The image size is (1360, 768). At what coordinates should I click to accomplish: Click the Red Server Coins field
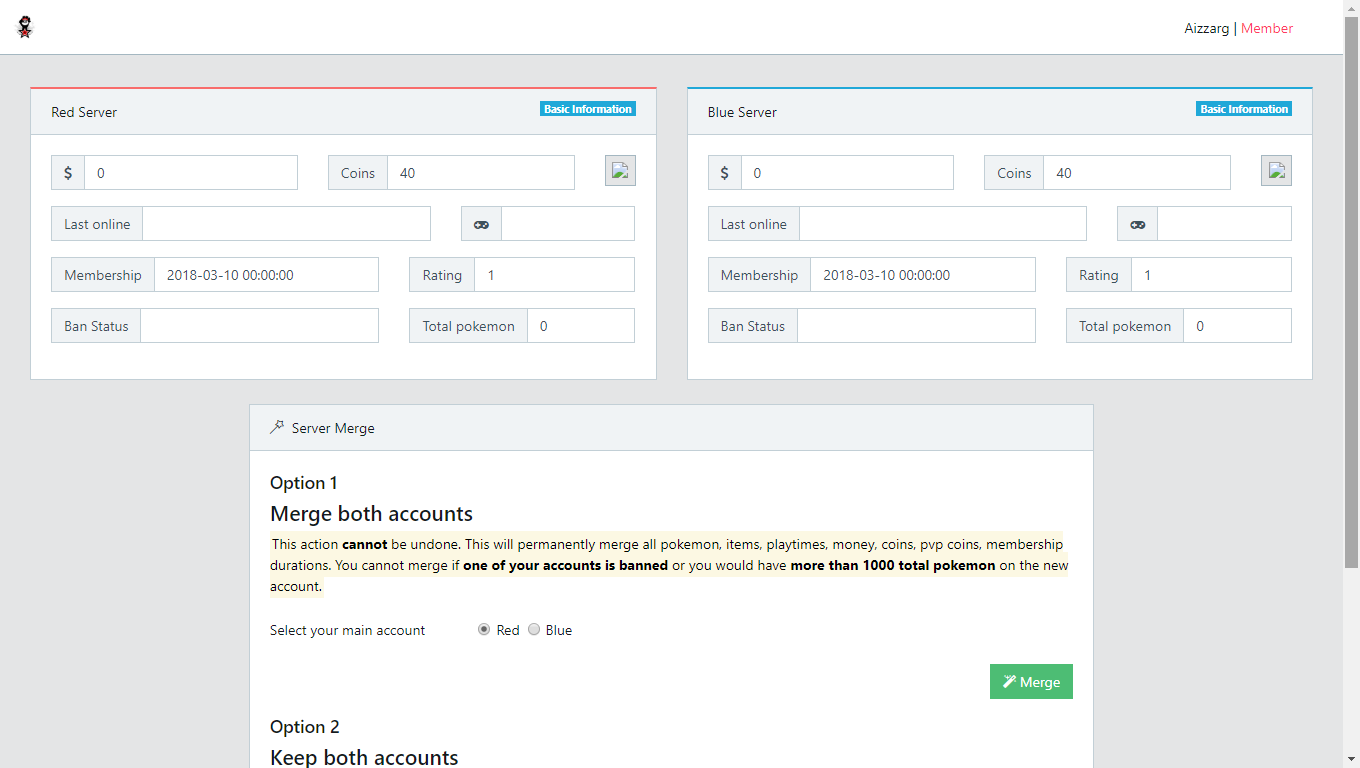[x=481, y=173]
